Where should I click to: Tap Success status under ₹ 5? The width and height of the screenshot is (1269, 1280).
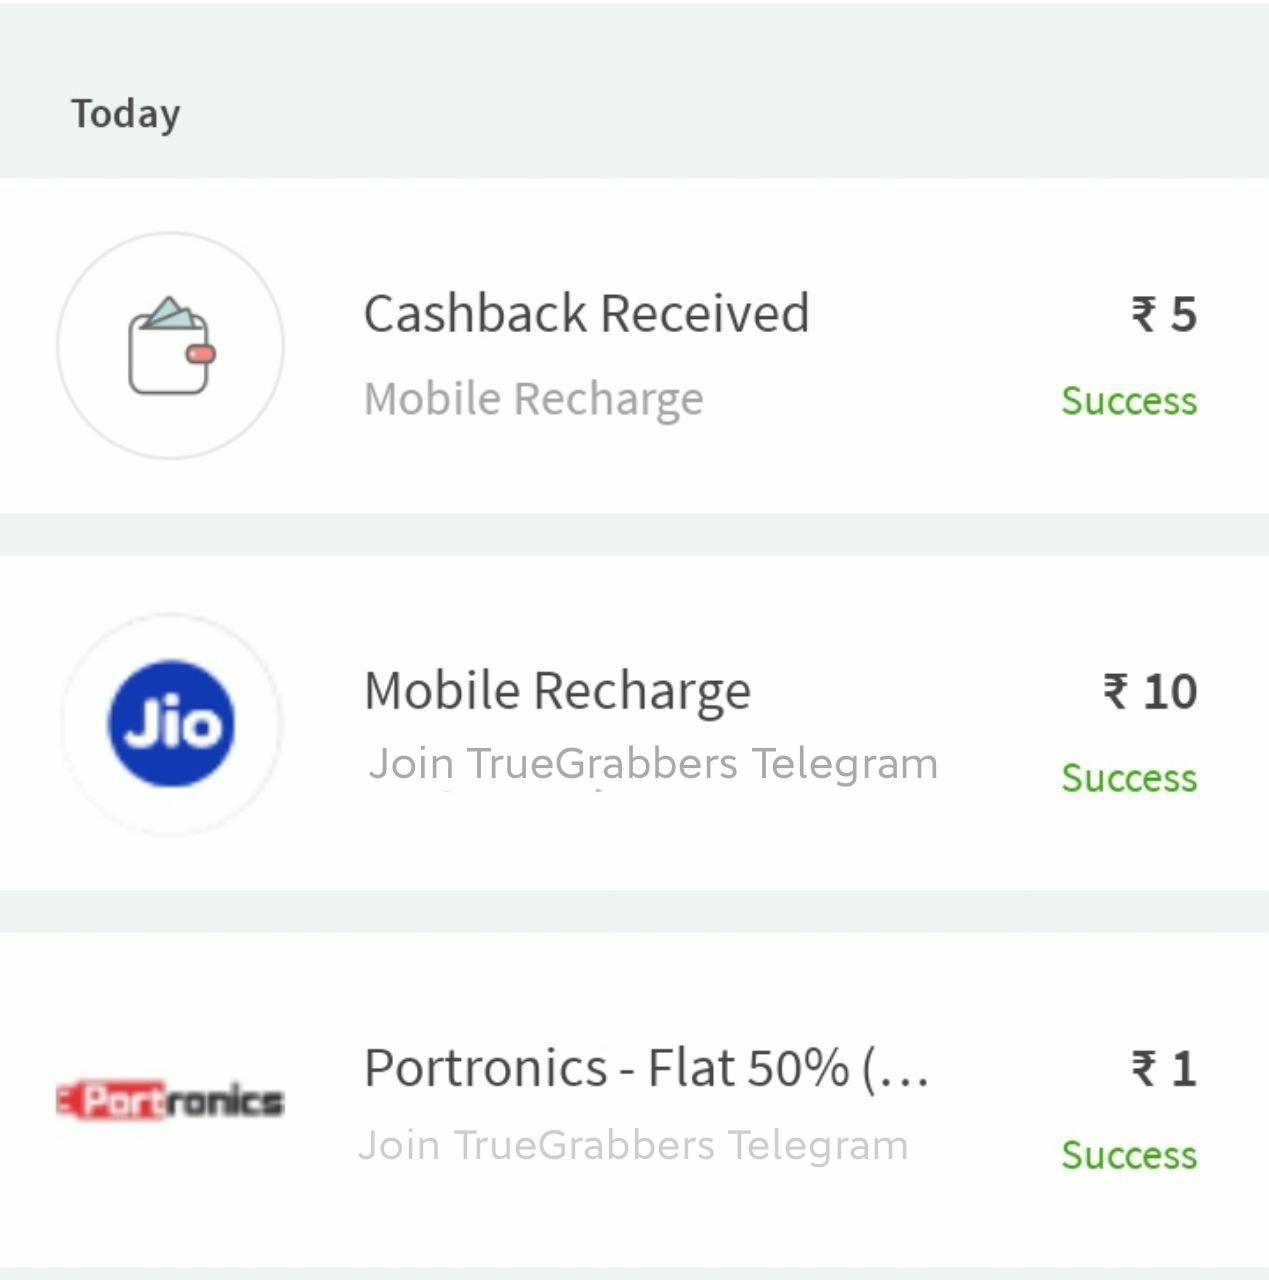(1129, 401)
